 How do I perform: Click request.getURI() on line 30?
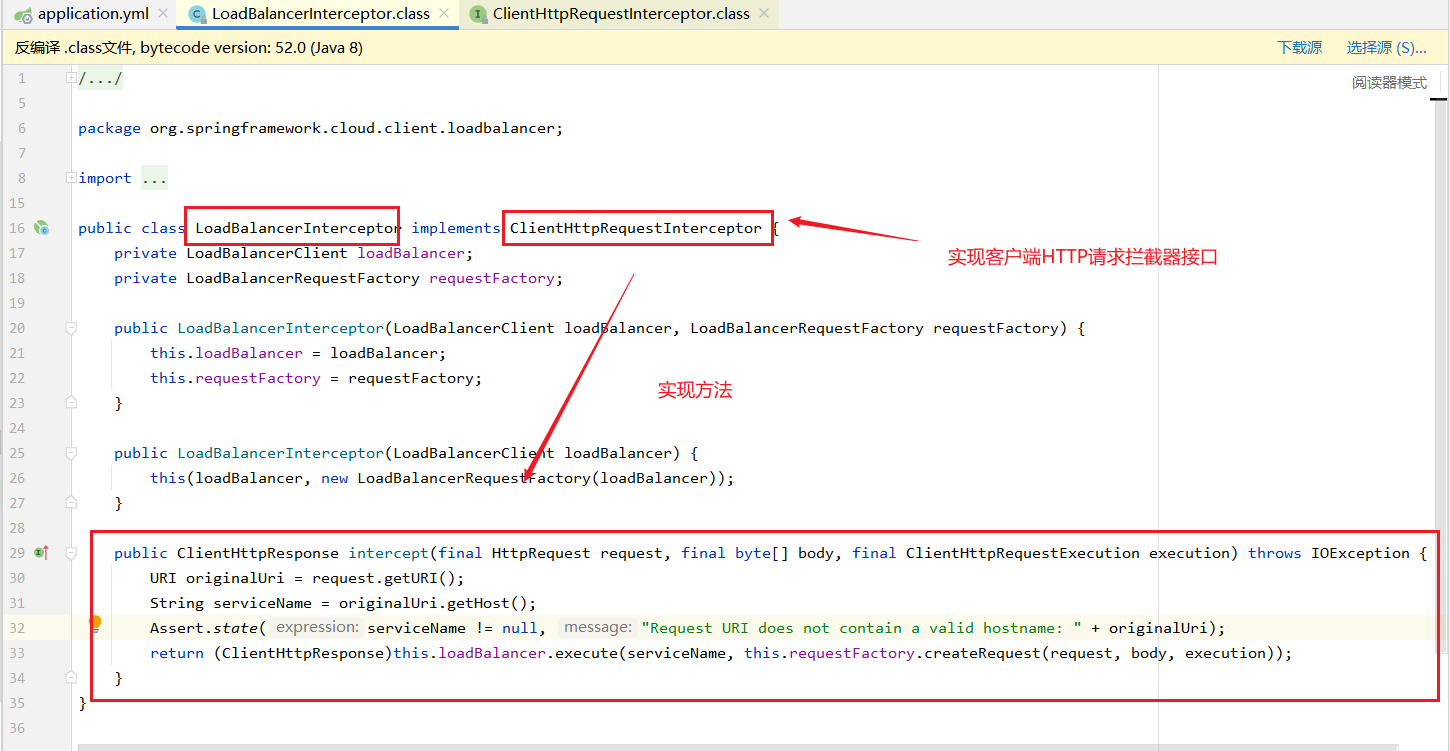384,578
